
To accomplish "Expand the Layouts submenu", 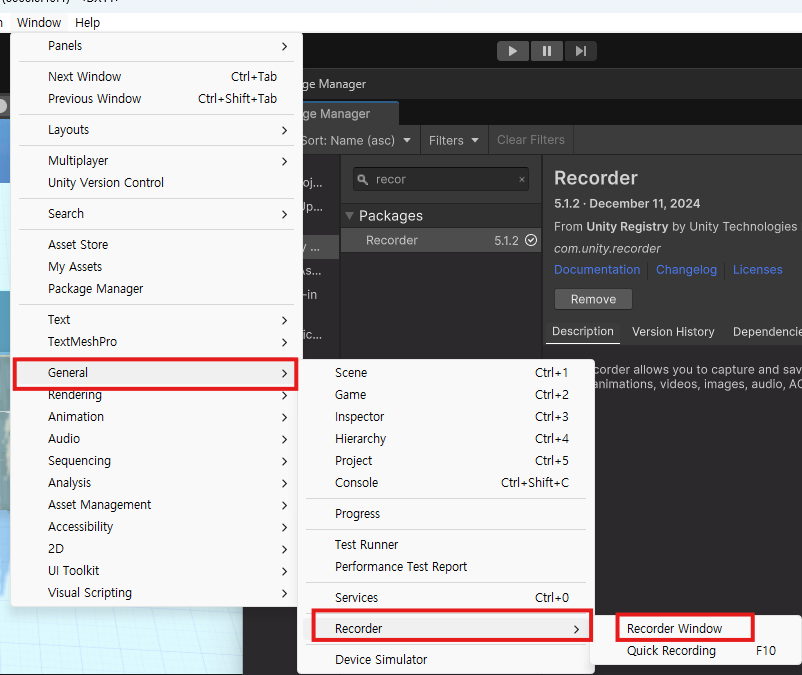I will (157, 130).
